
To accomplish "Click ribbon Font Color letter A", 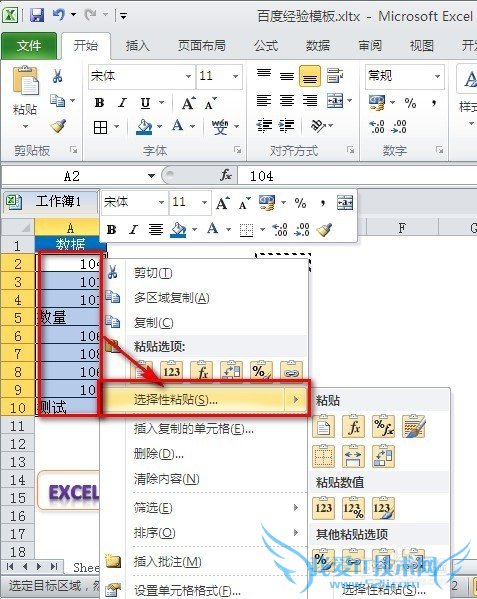I will (x=178, y=126).
